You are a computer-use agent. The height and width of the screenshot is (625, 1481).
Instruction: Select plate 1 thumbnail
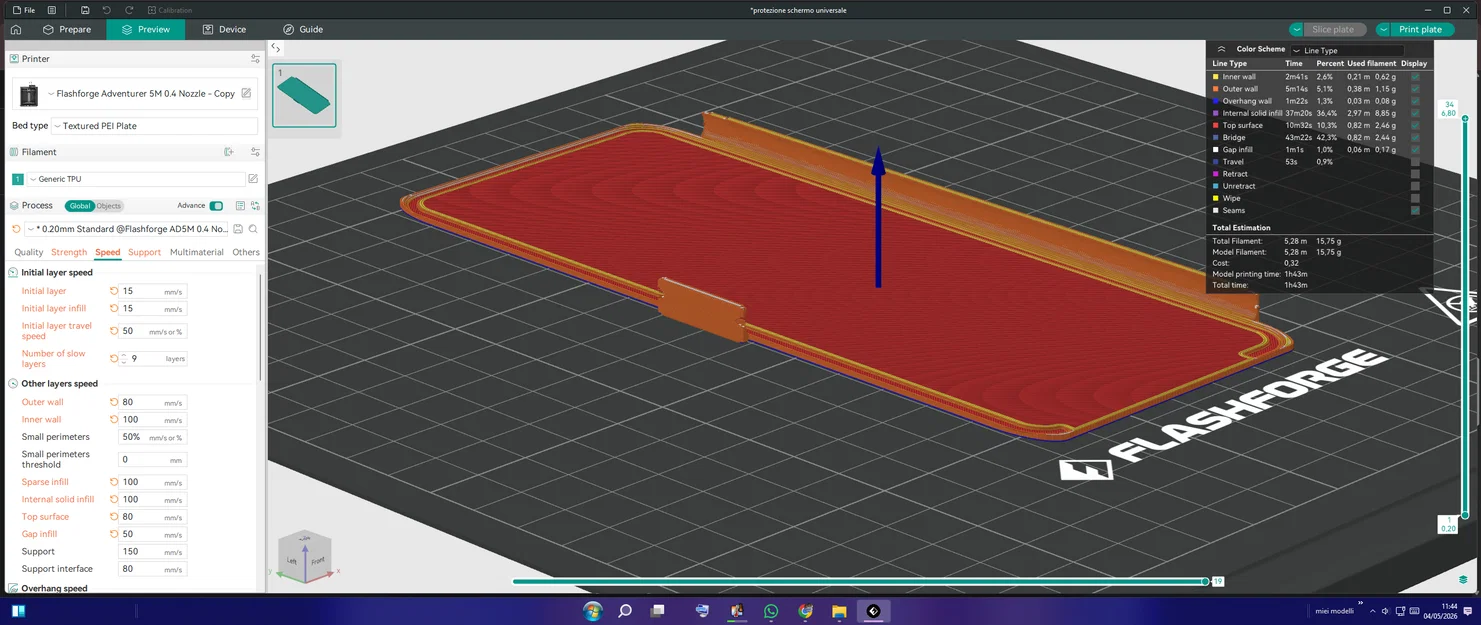(304, 95)
